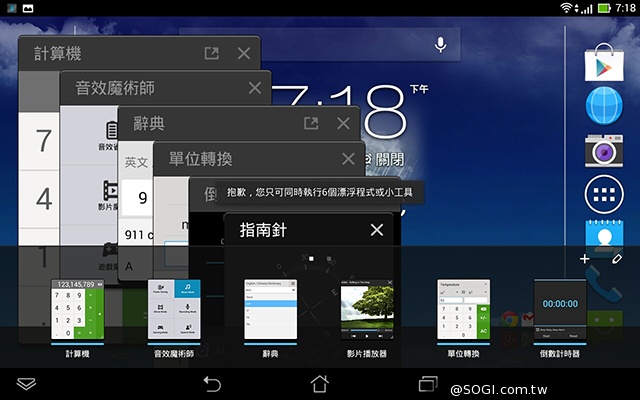
Task: Tap the Back navigation button
Action: [212, 384]
